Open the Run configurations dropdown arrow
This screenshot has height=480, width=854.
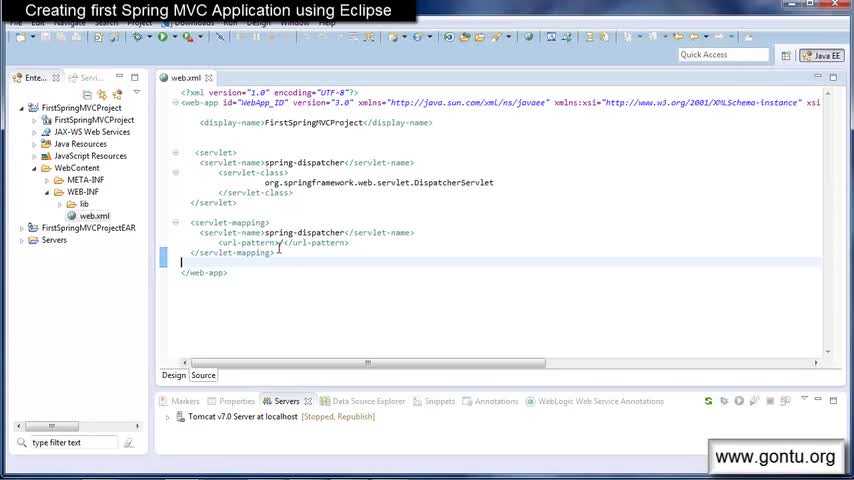pos(175,37)
